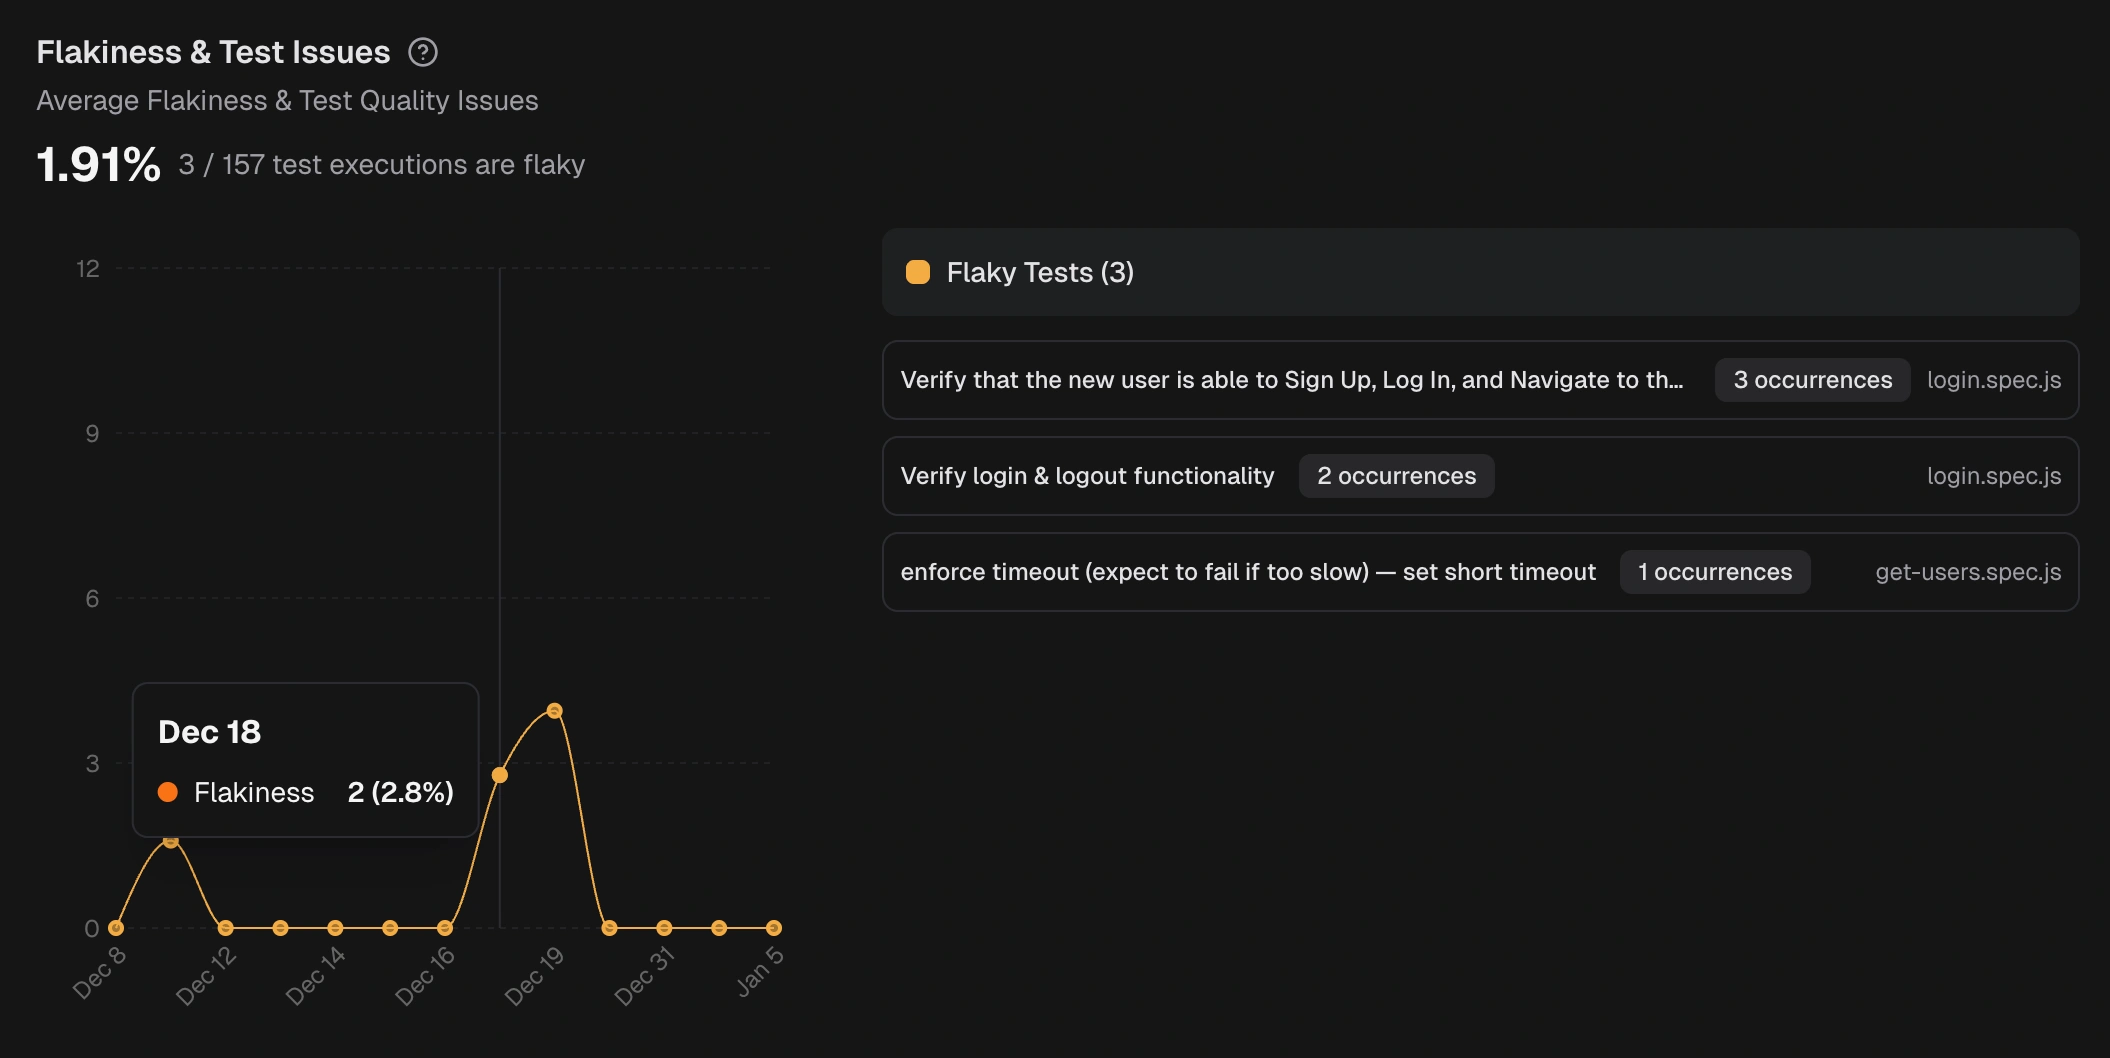Expand the enforce timeout test entry
The height and width of the screenshot is (1058, 2110).
[1248, 571]
